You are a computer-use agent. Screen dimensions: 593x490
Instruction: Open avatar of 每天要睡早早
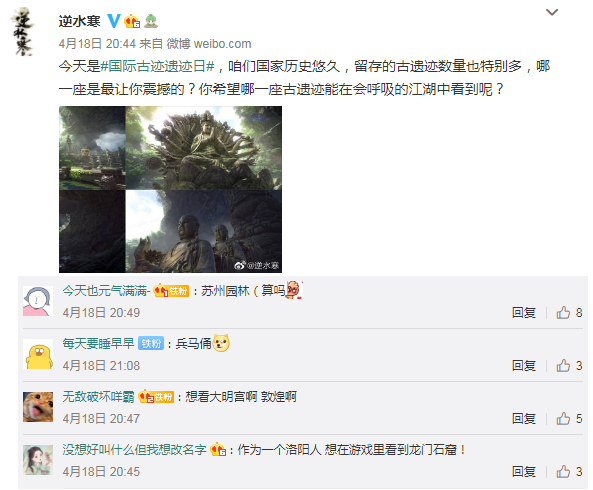coord(38,354)
